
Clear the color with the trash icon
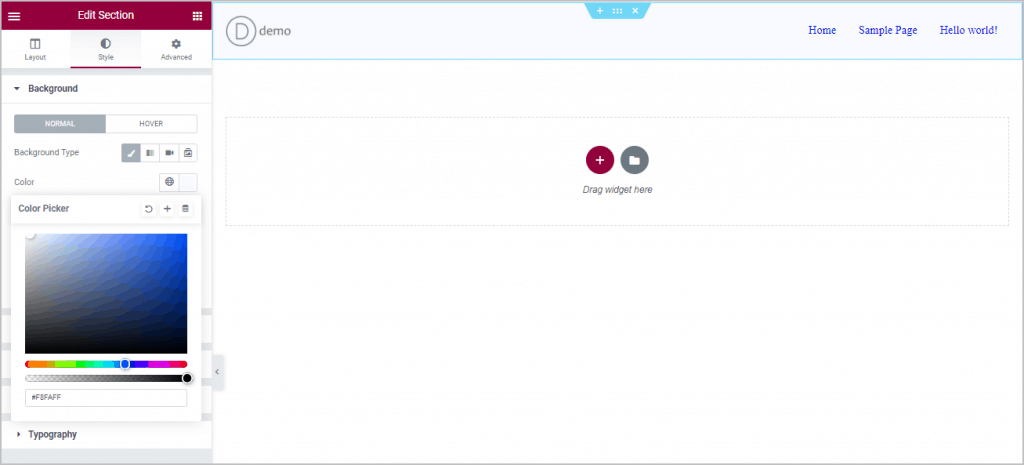click(x=185, y=209)
